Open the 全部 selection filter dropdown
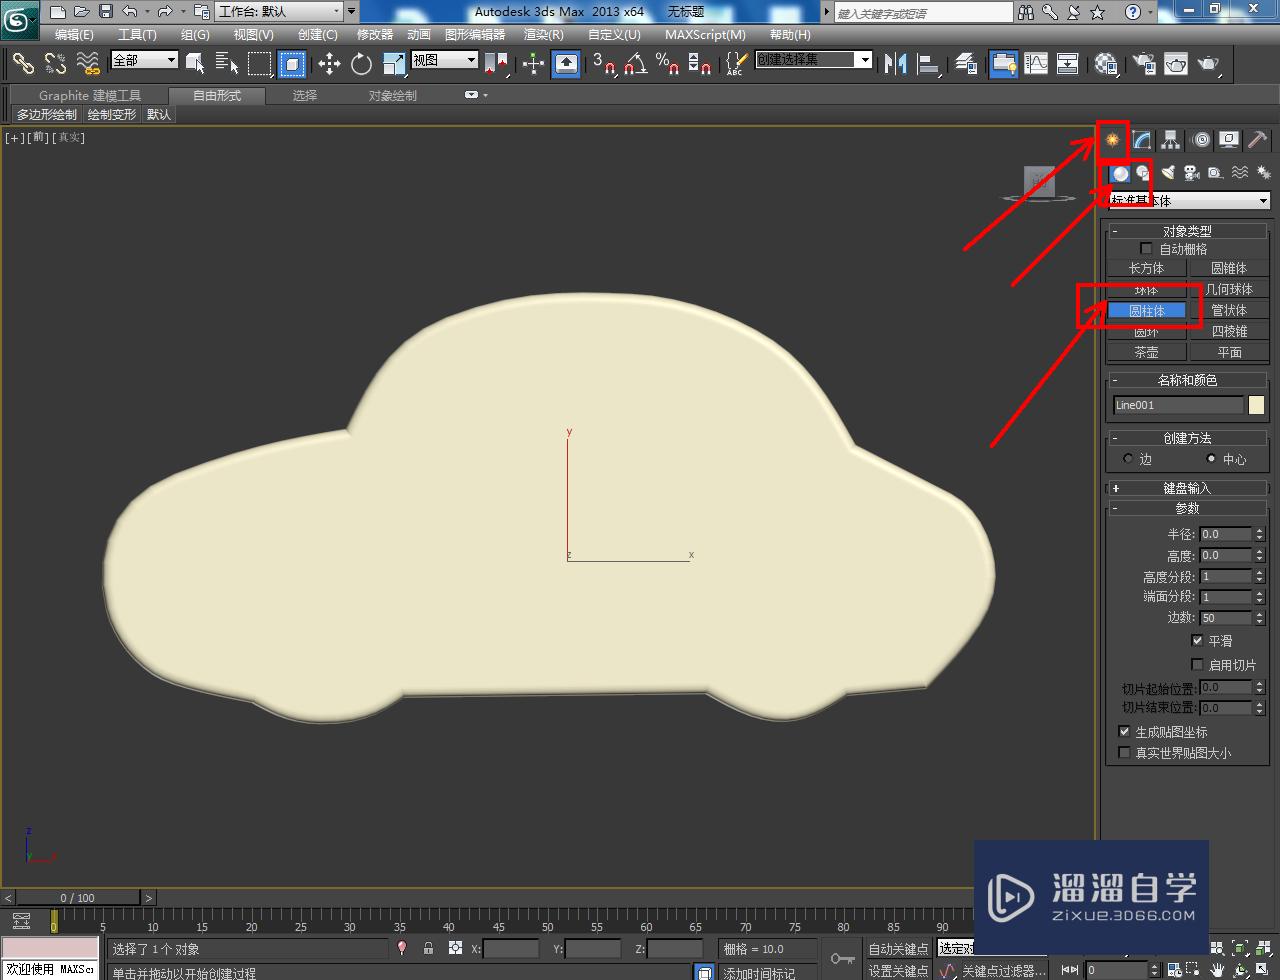Image resolution: width=1280 pixels, height=980 pixels. (144, 60)
